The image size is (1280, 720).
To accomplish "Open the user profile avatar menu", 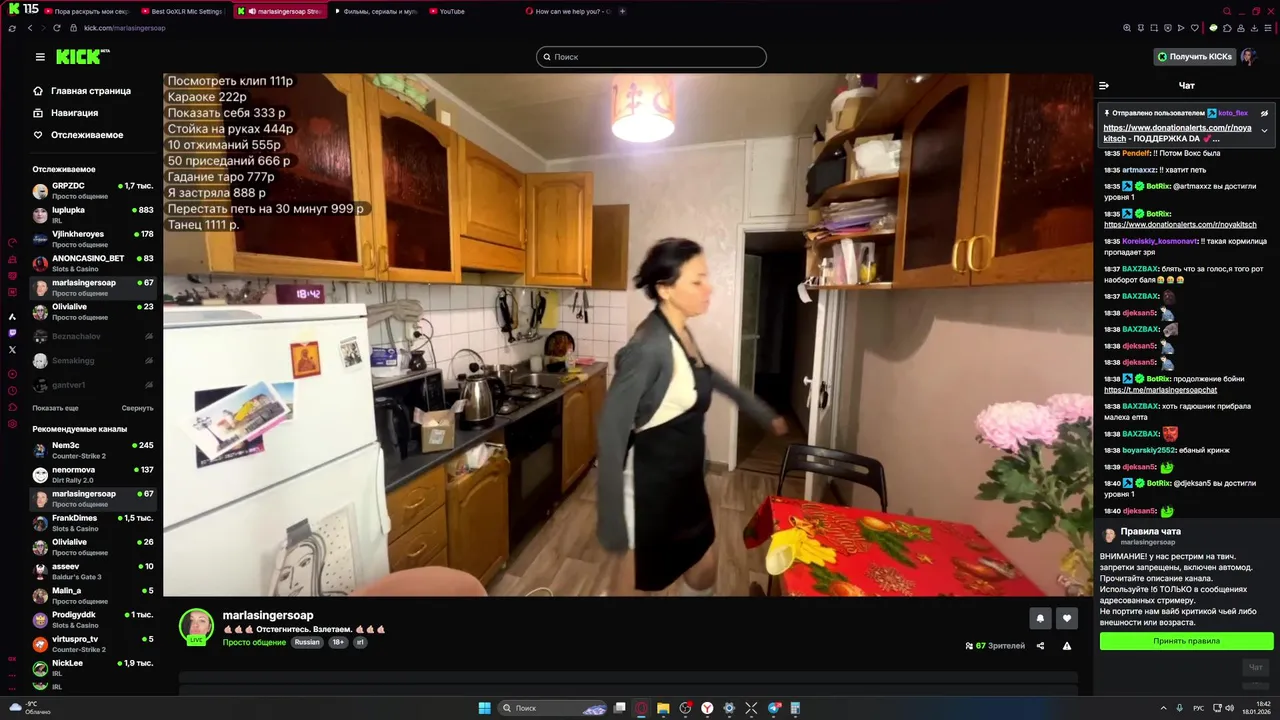I will 1248,57.
